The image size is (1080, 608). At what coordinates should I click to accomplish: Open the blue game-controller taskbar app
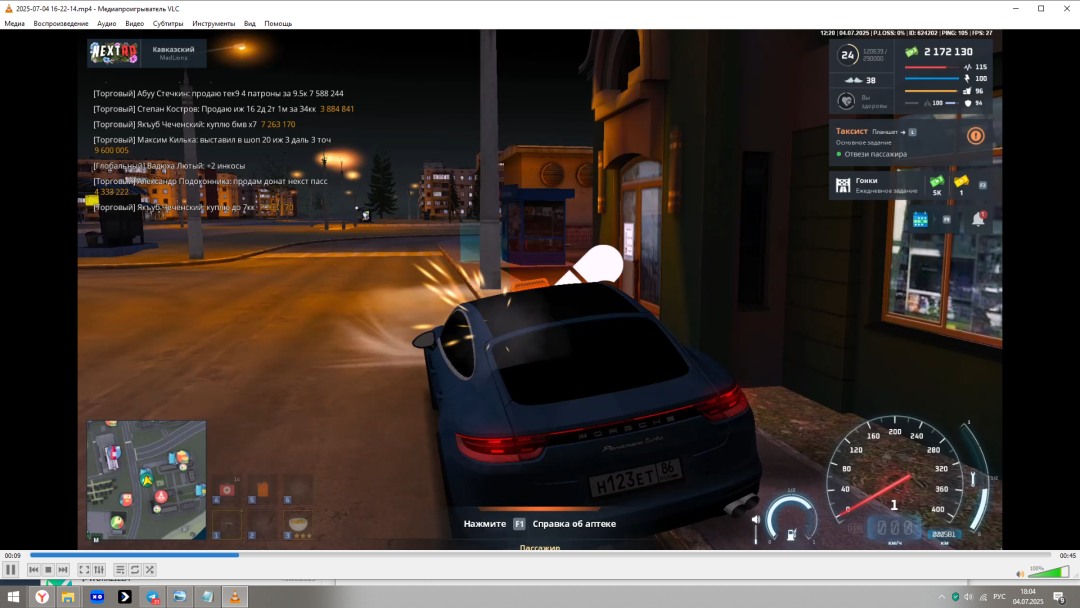[x=97, y=597]
